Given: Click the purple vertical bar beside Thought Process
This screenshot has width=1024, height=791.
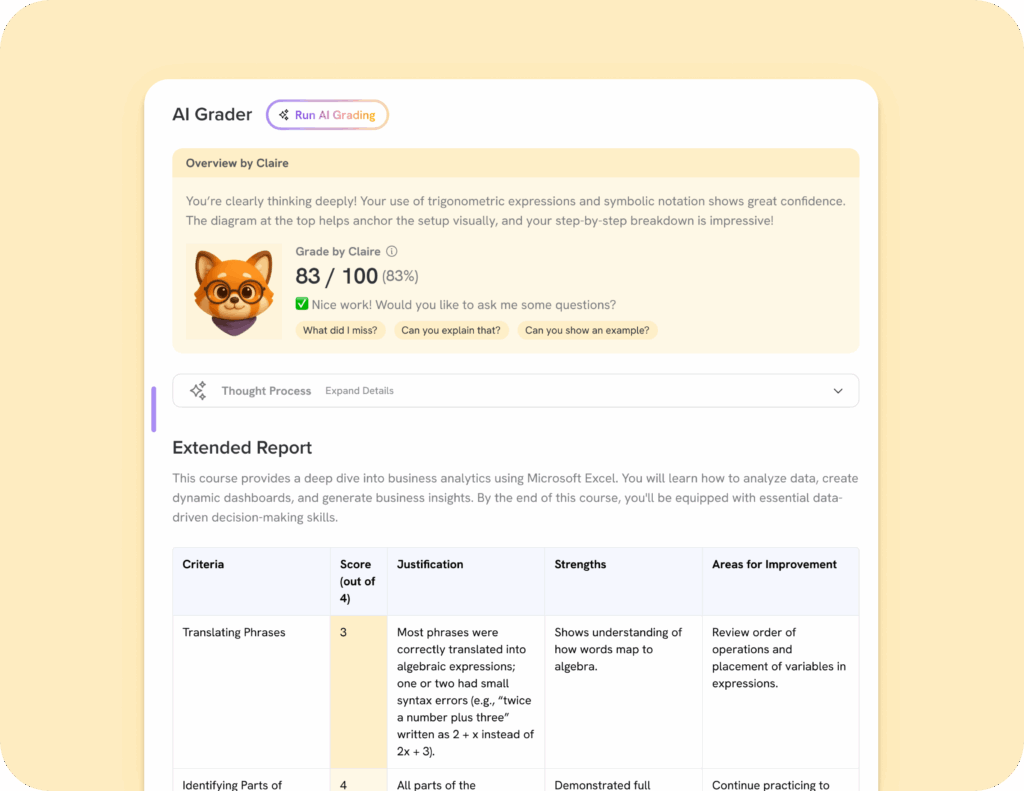Looking at the screenshot, I should (x=154, y=409).
